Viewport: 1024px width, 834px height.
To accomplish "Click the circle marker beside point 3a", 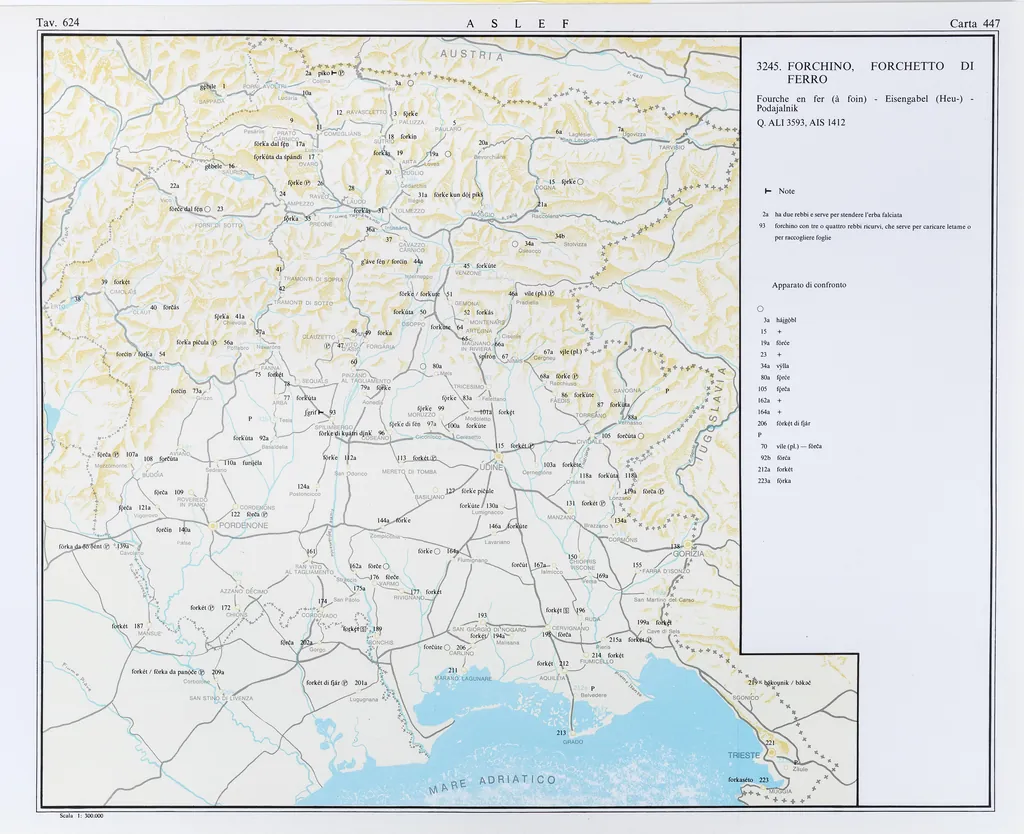I will [x=410, y=84].
